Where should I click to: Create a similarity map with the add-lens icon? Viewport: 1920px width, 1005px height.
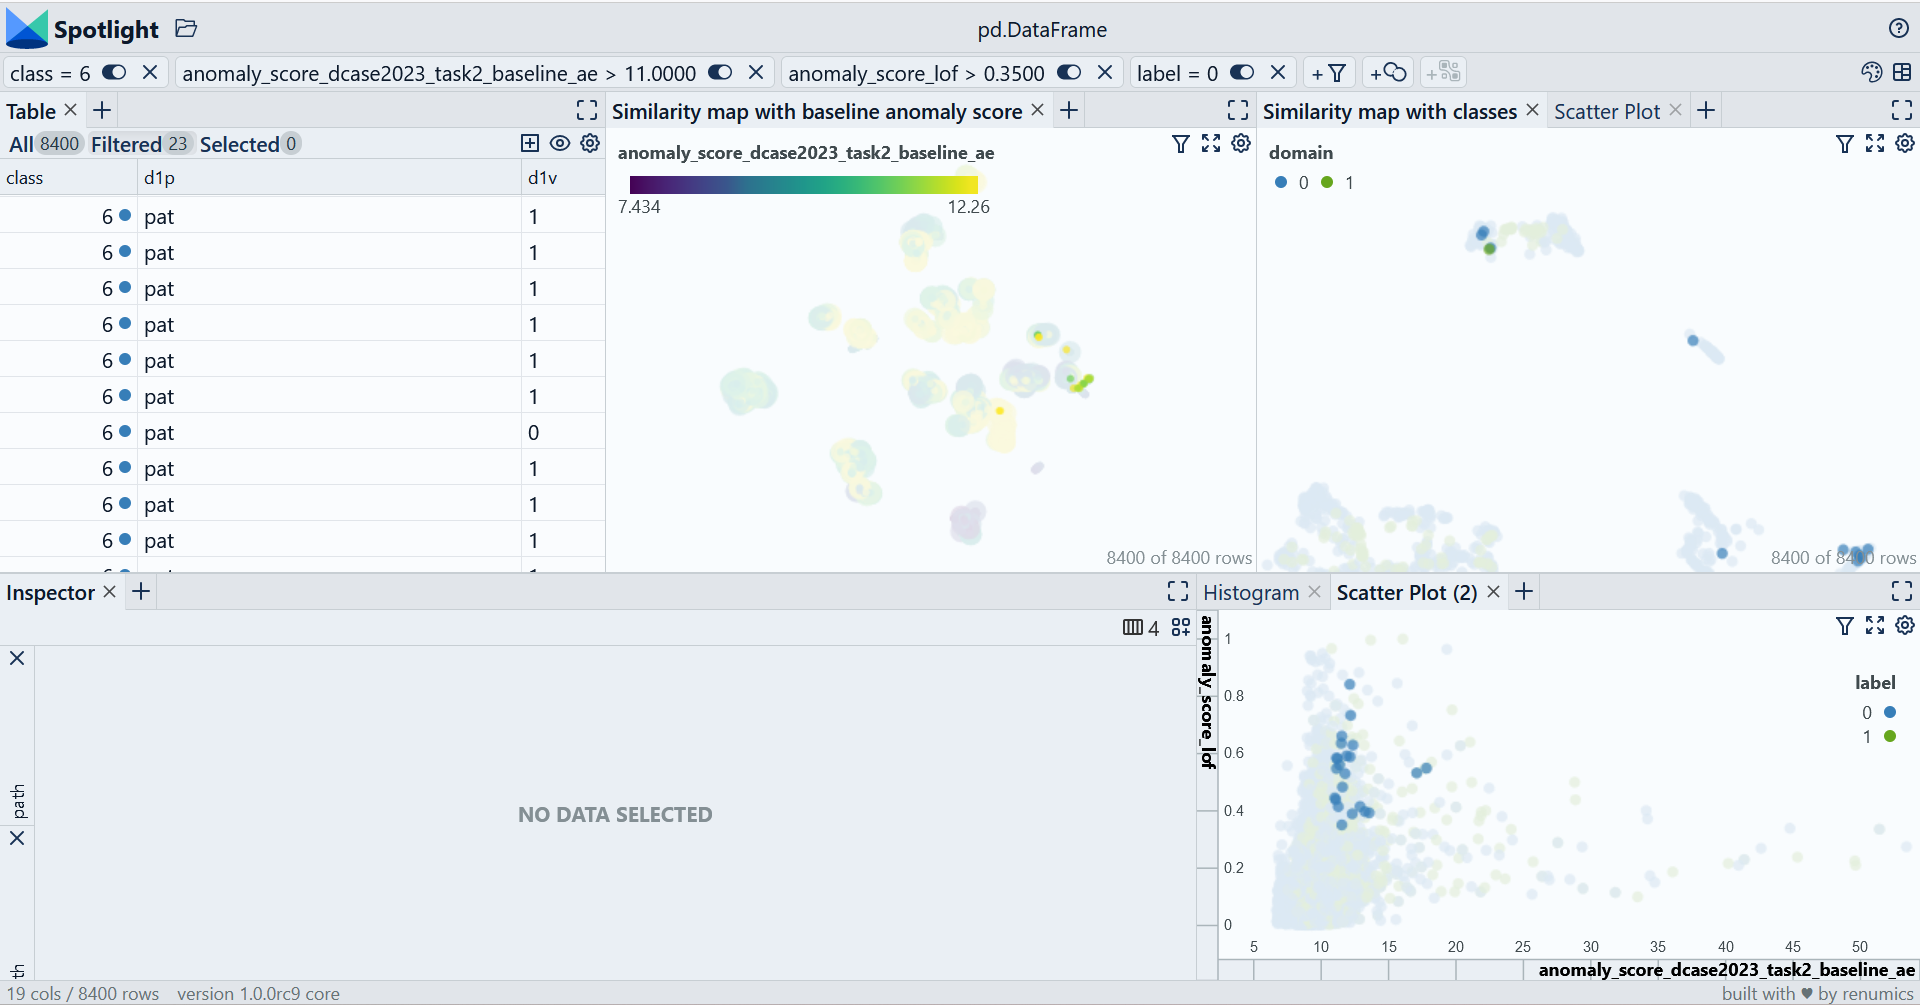(1388, 72)
